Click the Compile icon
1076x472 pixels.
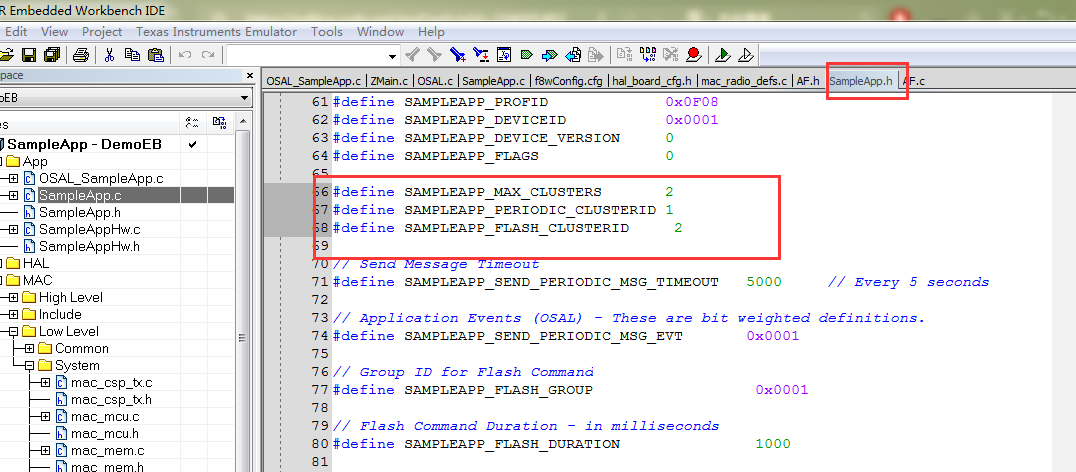(x=624, y=55)
